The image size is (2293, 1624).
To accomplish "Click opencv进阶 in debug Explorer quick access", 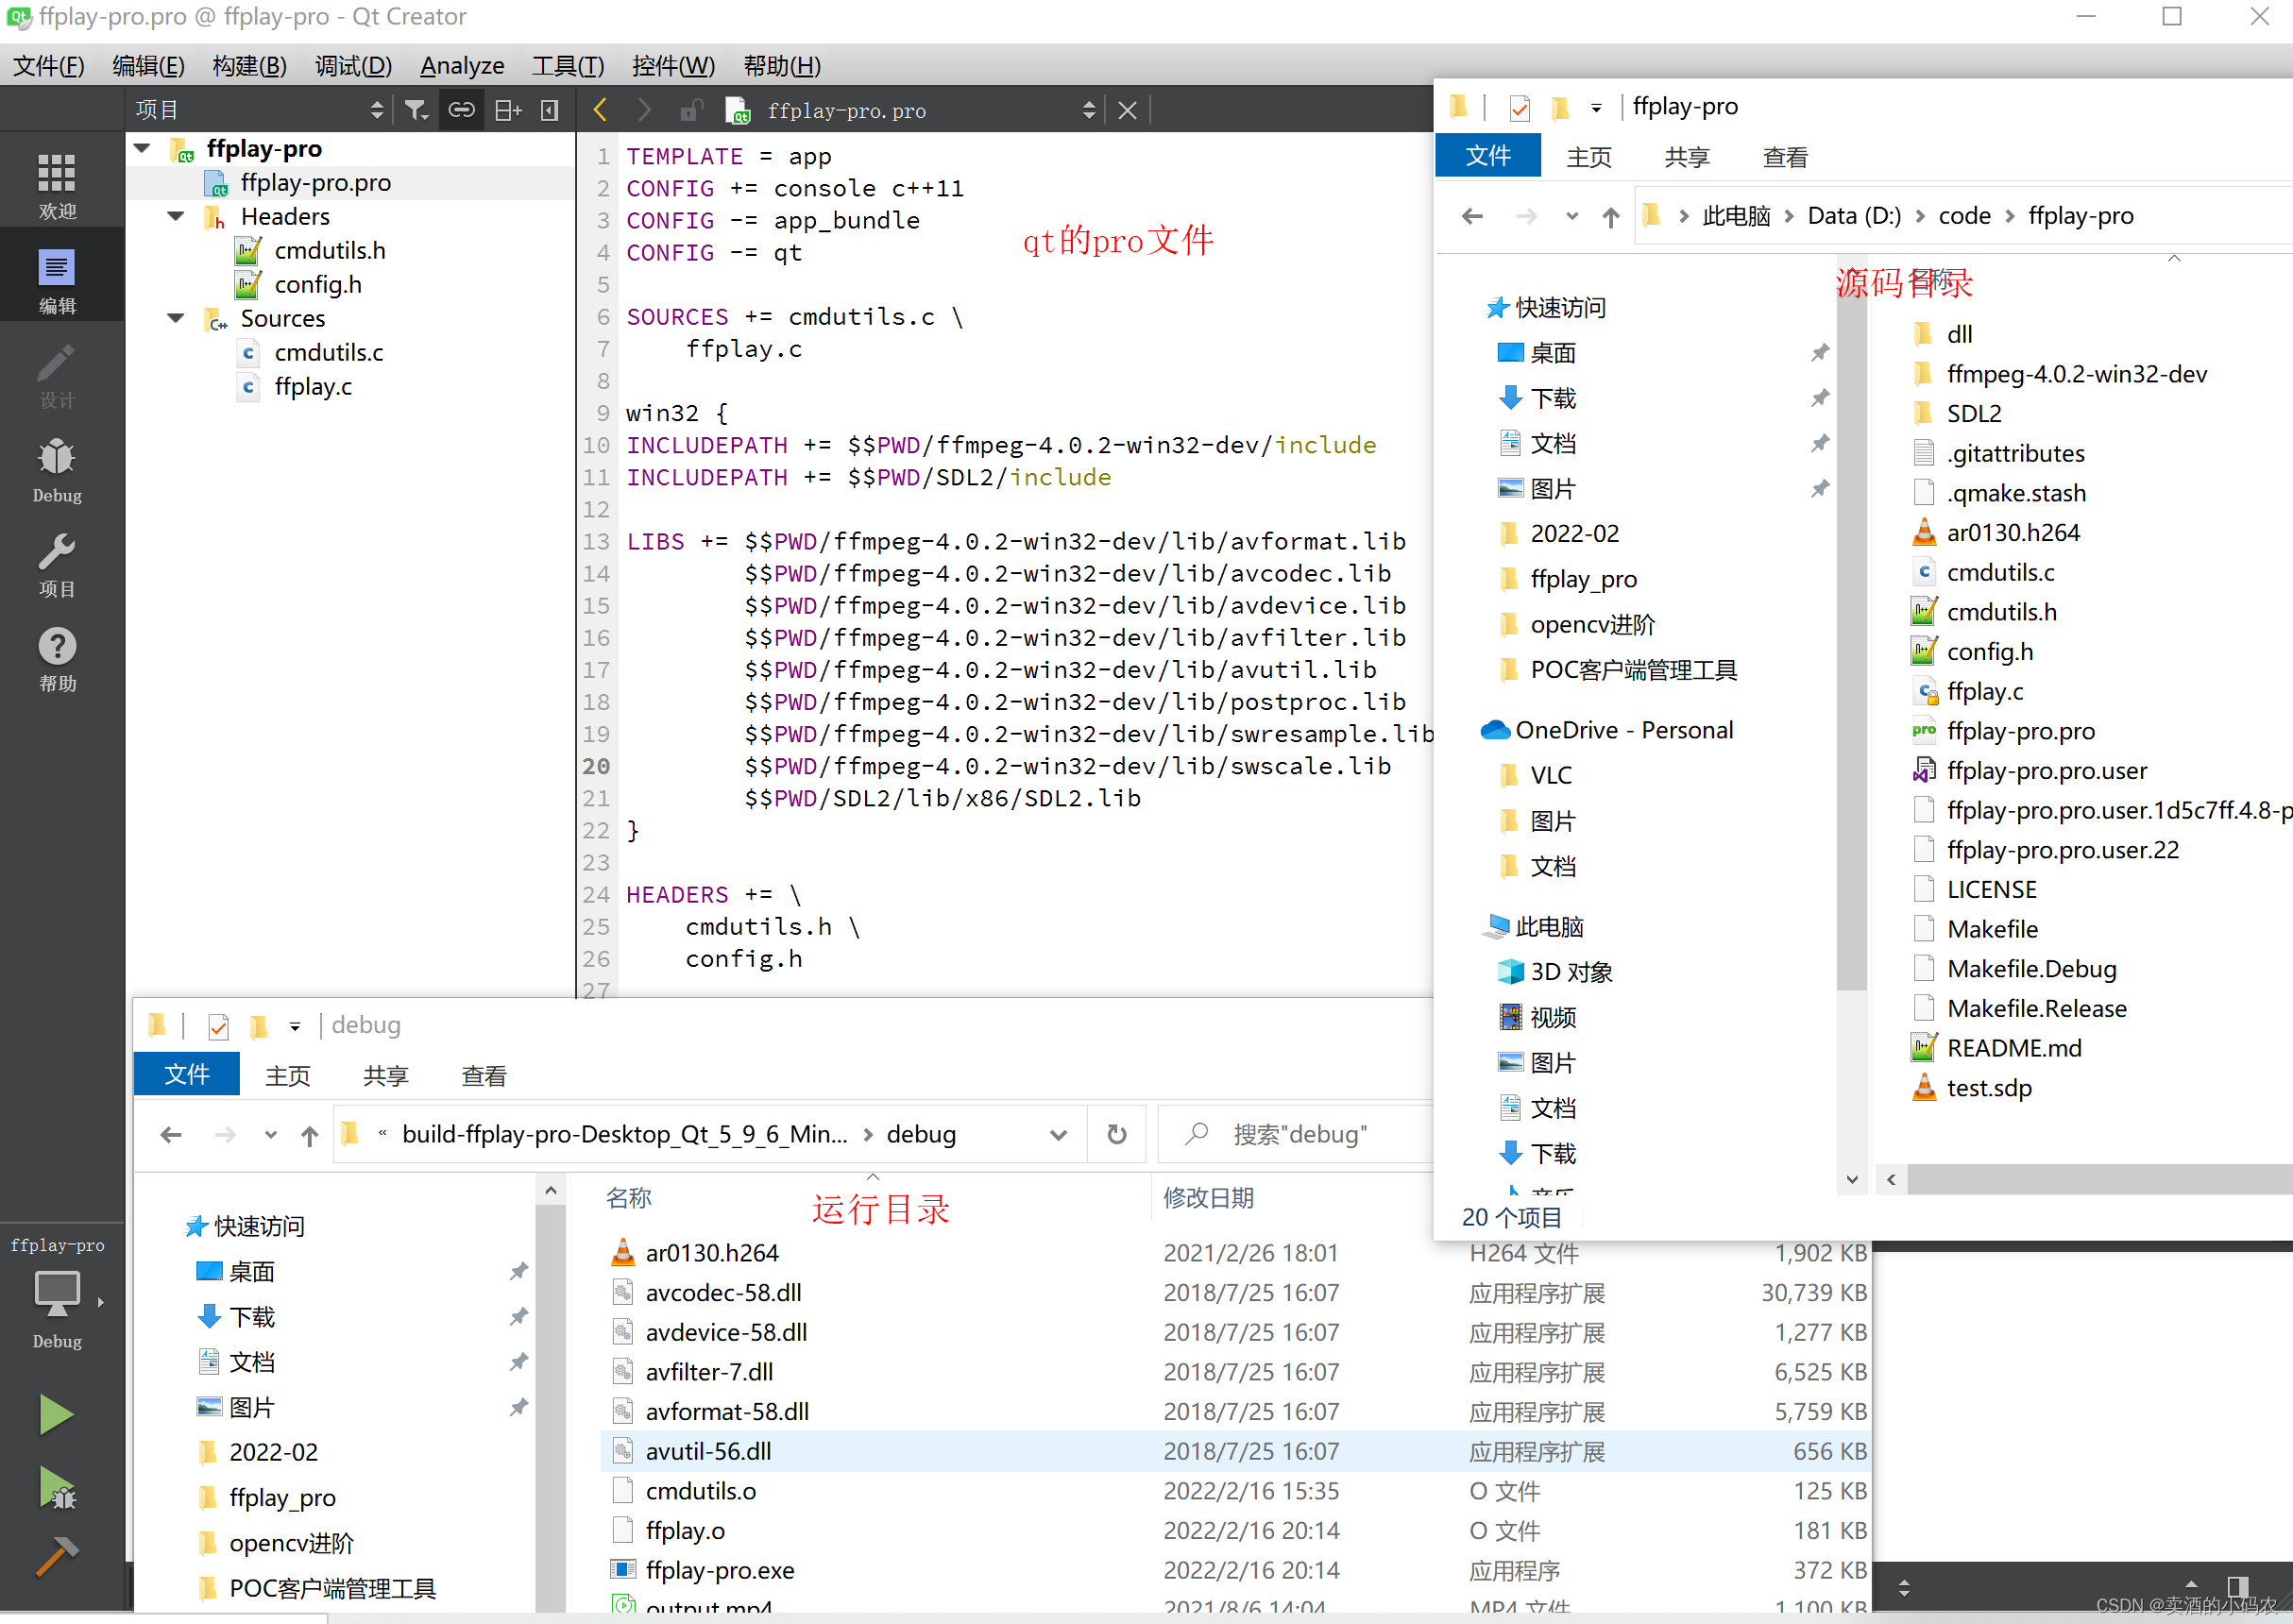I will coord(291,1543).
